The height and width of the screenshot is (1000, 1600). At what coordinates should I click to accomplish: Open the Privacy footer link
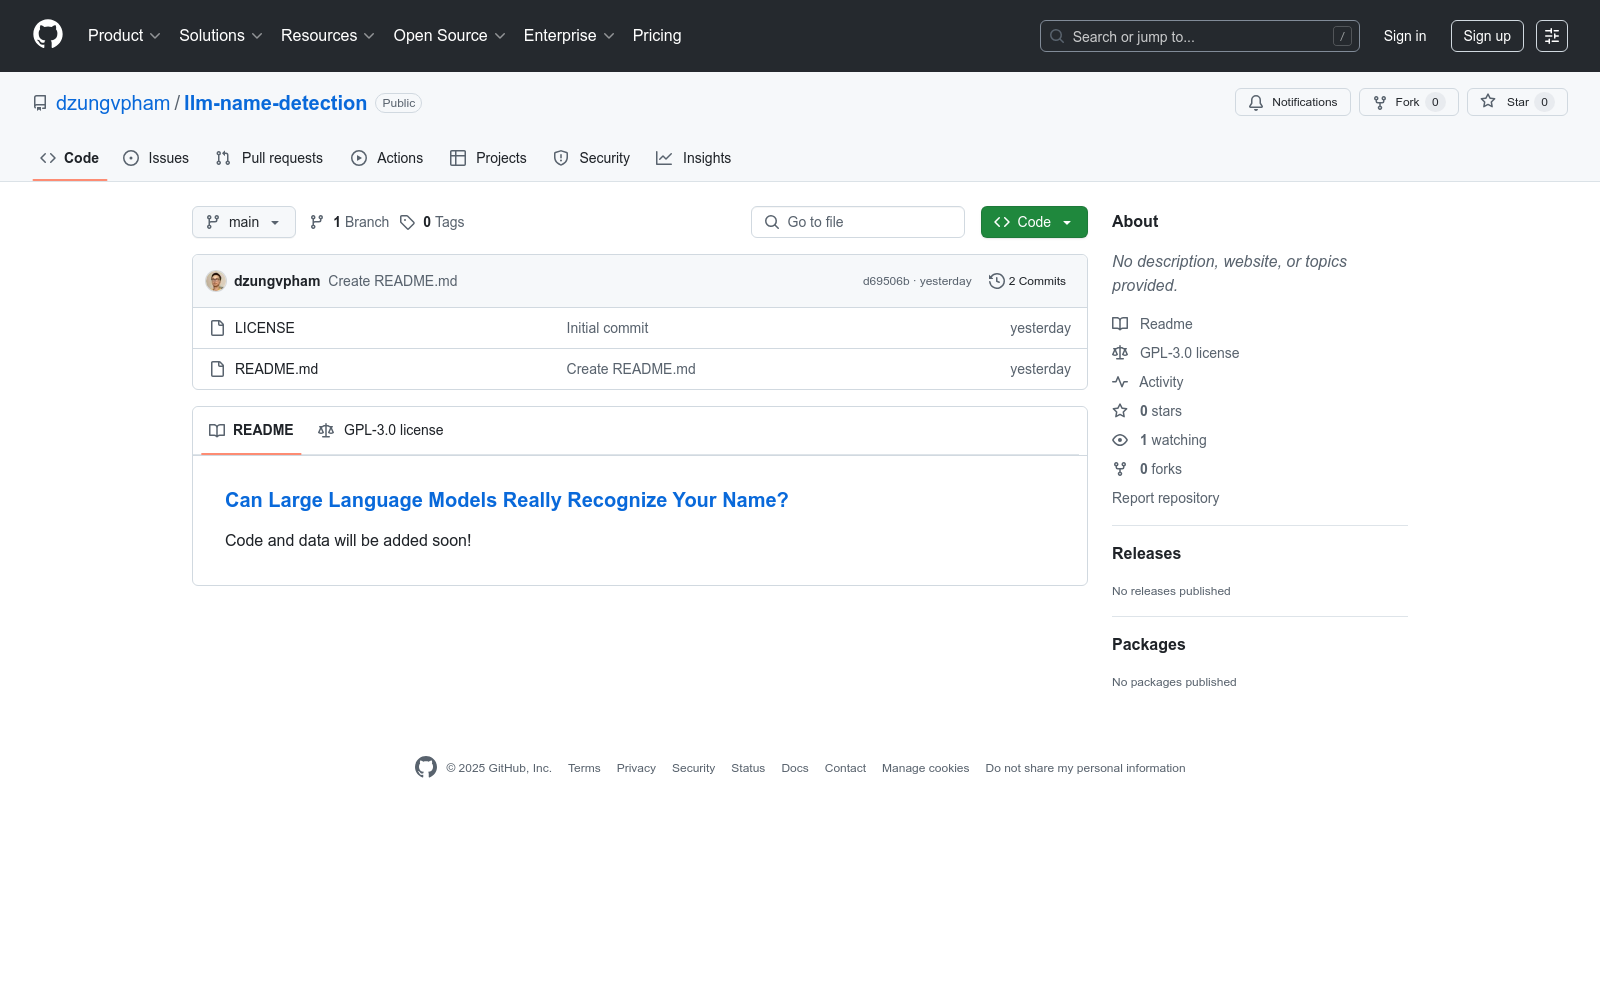636,768
